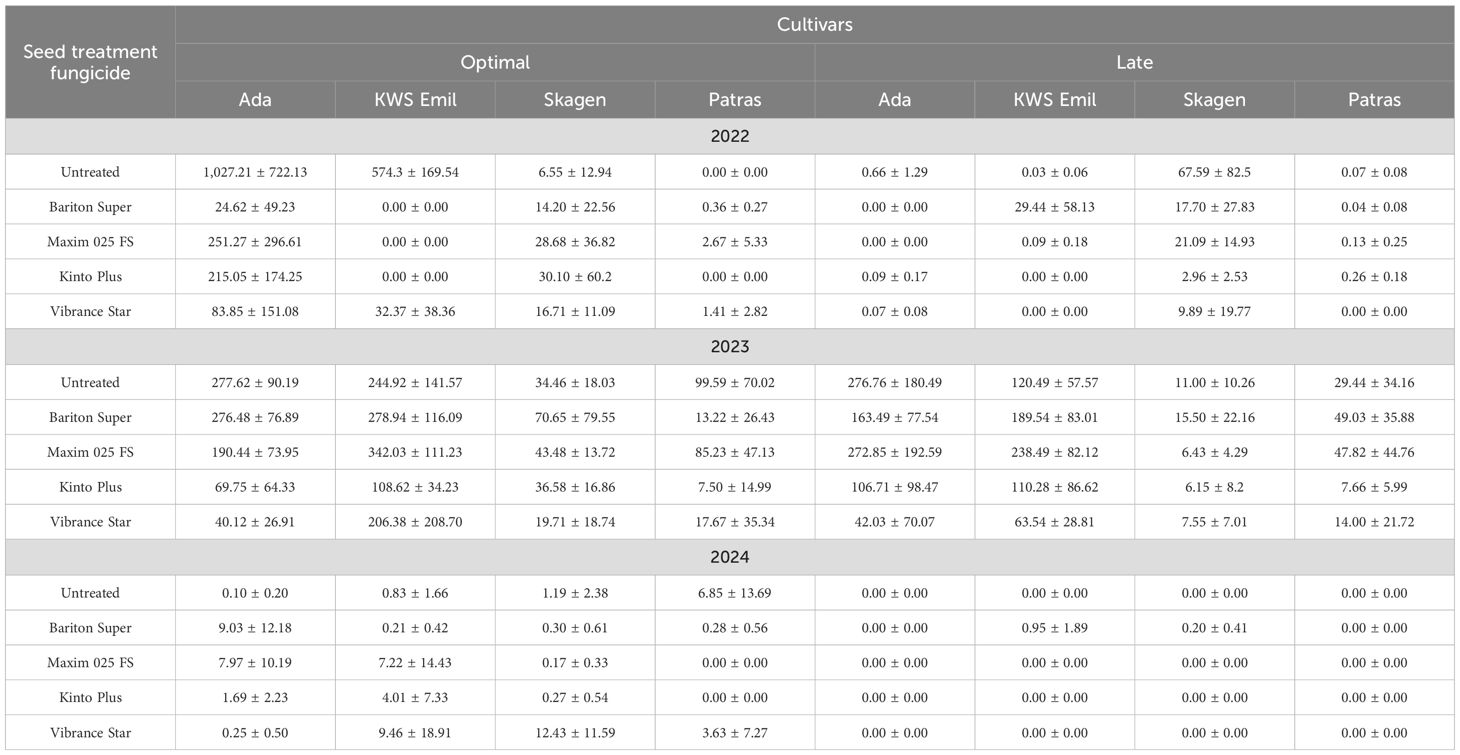Click the "Patras" header under Late
The width and height of the screenshot is (1460, 755).
1374,99
